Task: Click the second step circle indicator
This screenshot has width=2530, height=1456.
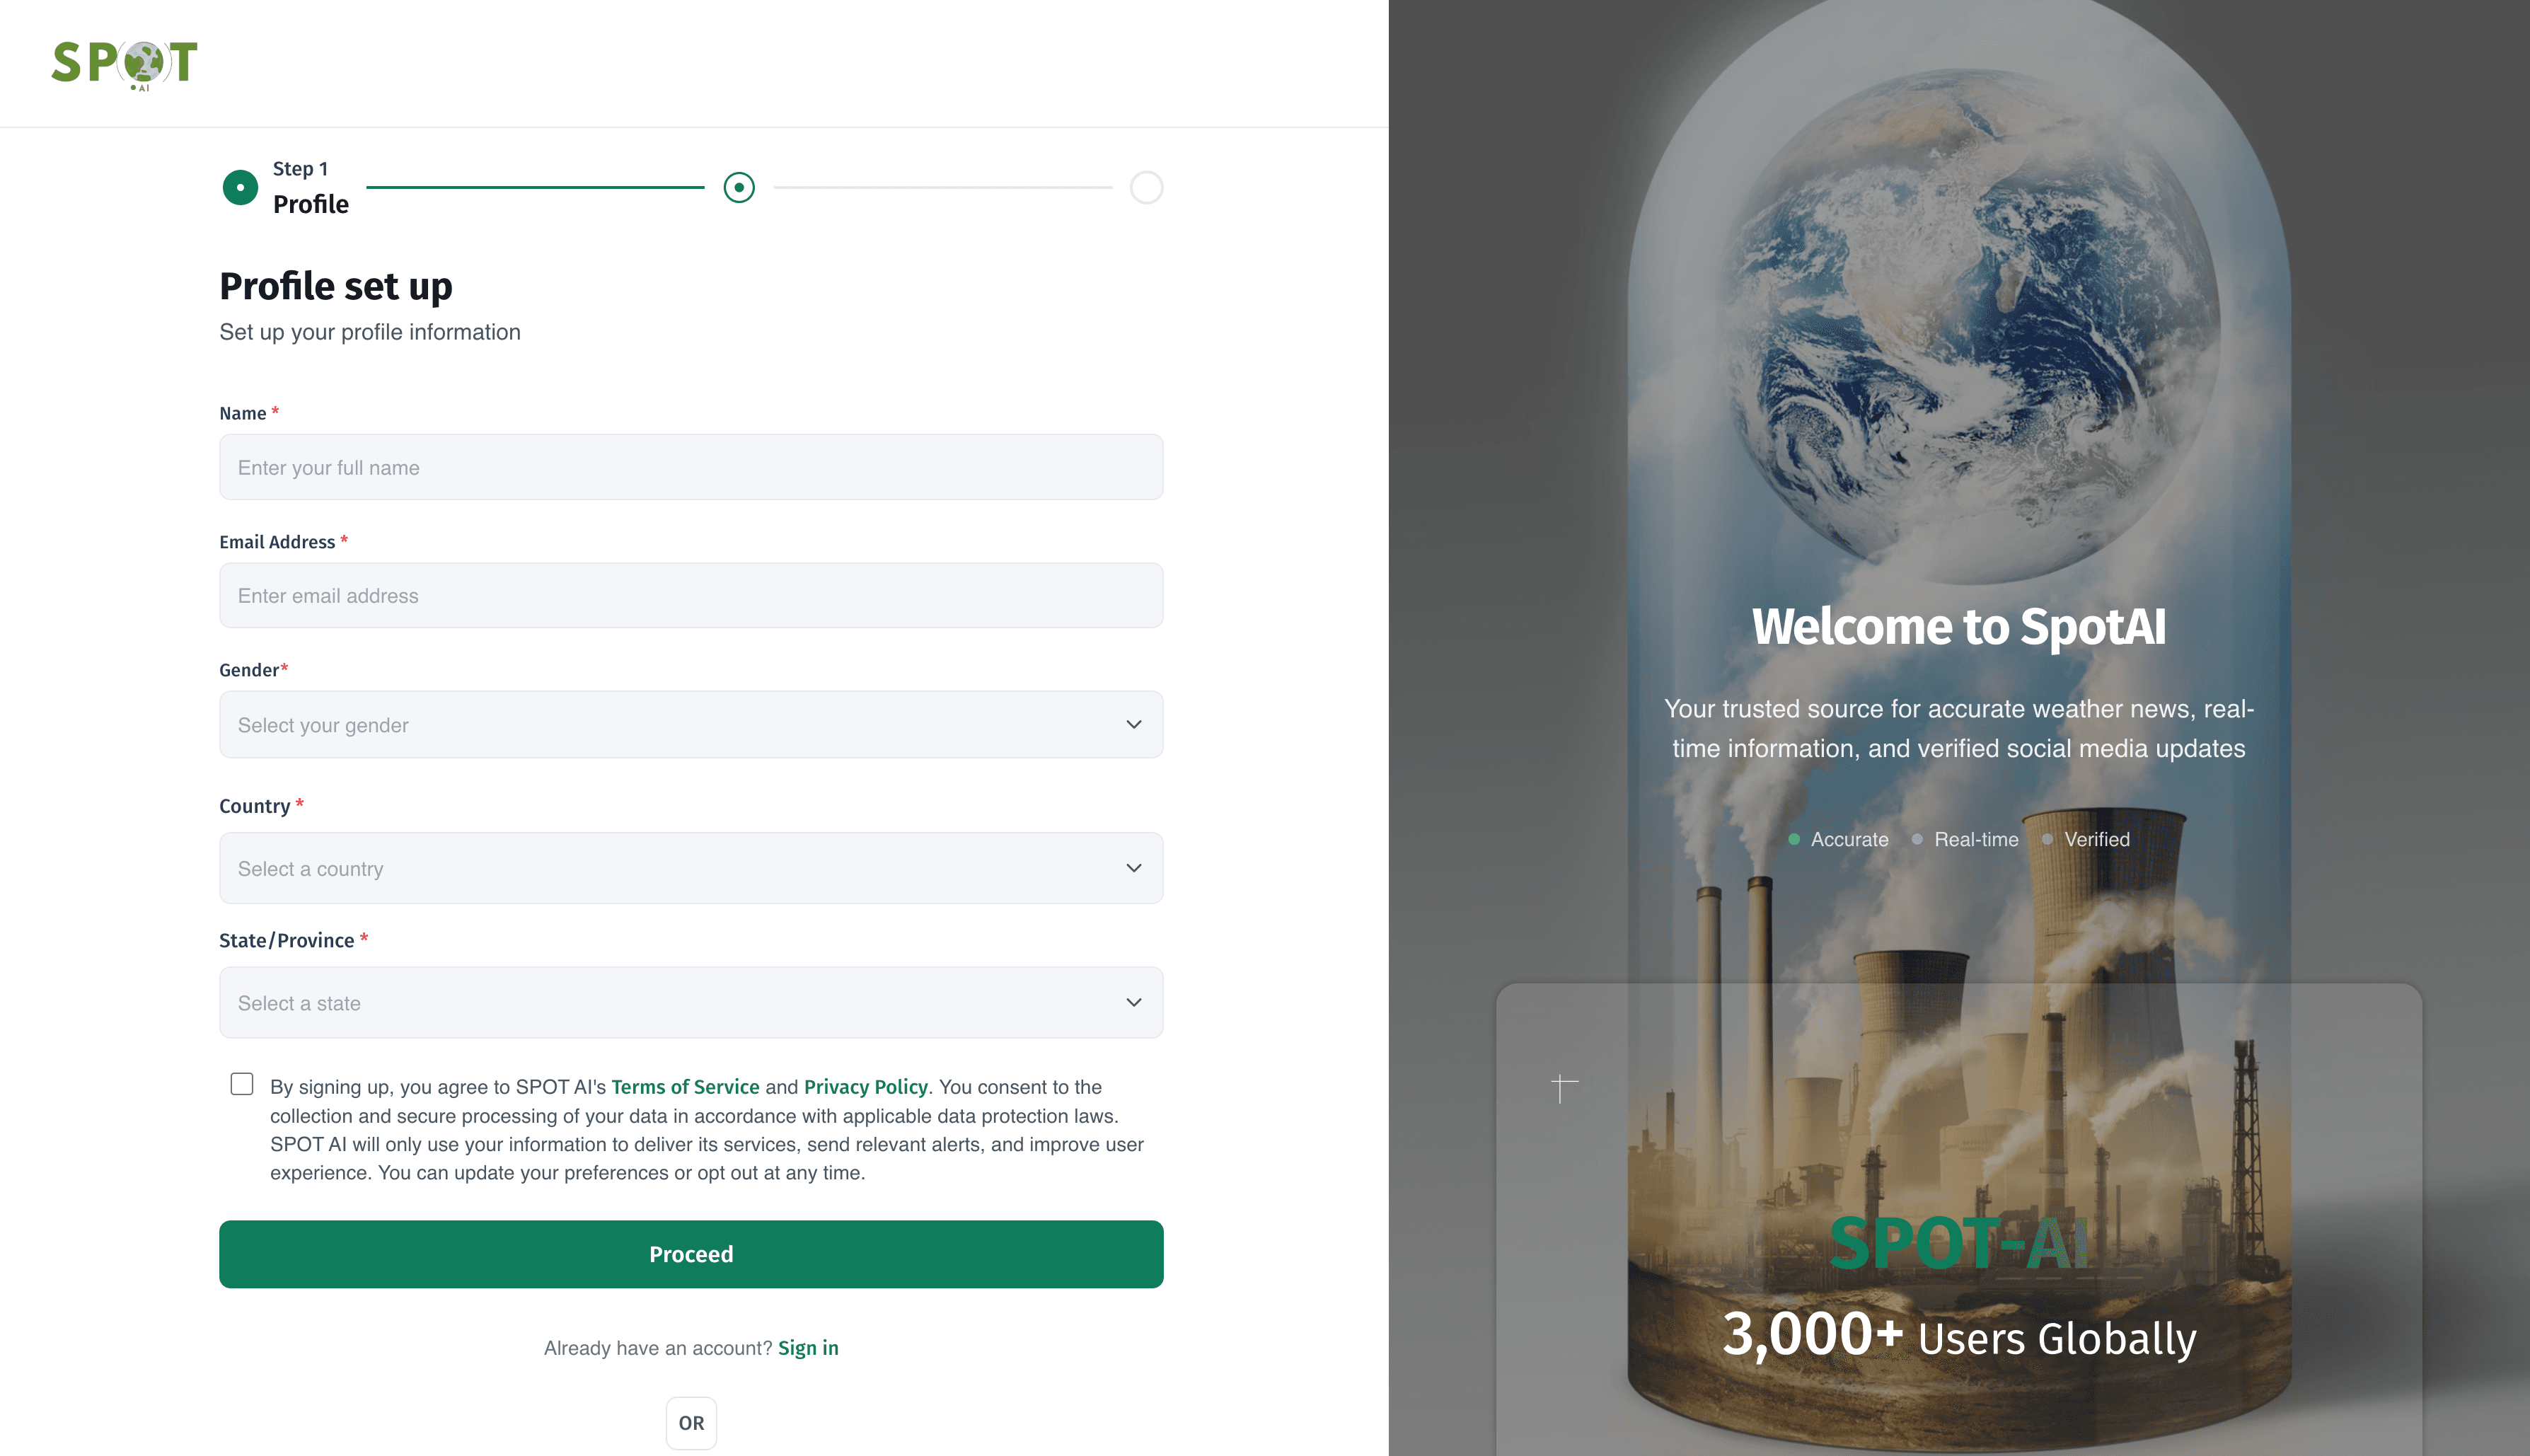Action: point(739,187)
